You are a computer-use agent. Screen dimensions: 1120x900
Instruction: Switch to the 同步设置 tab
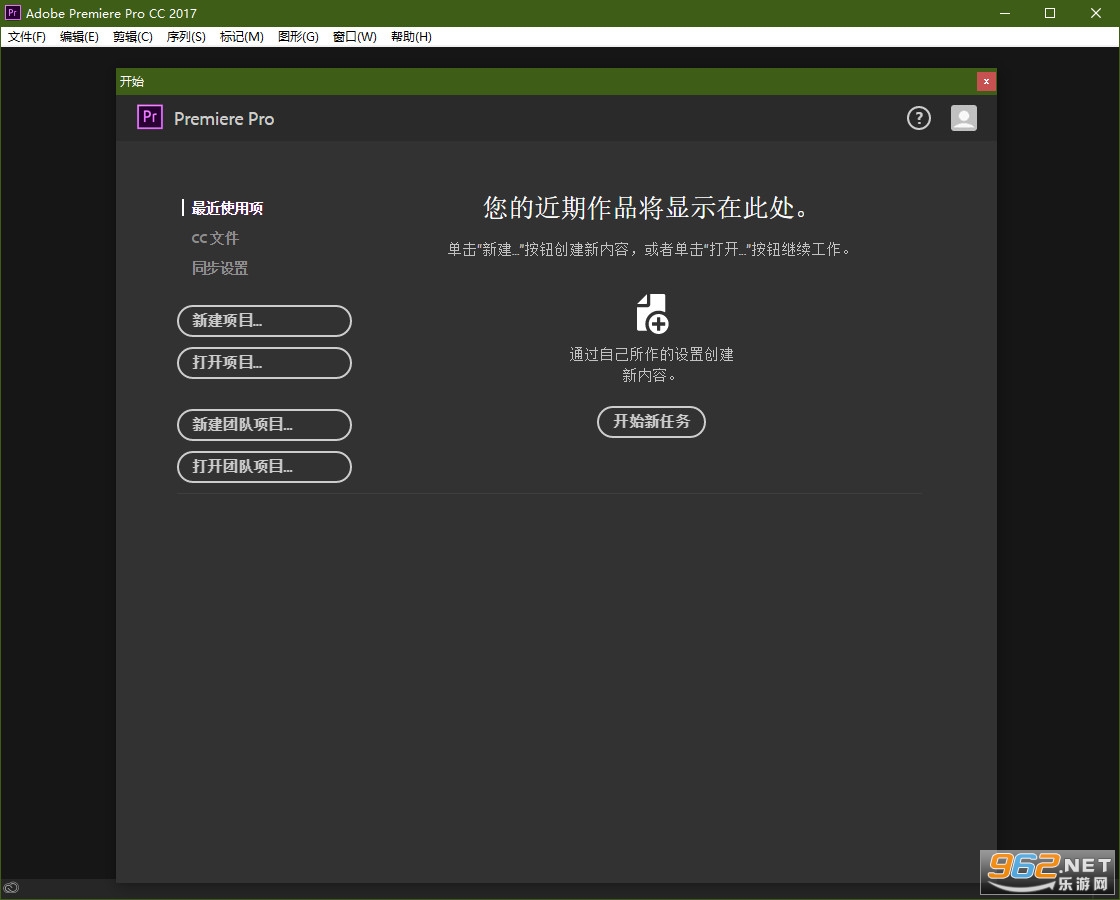point(219,268)
